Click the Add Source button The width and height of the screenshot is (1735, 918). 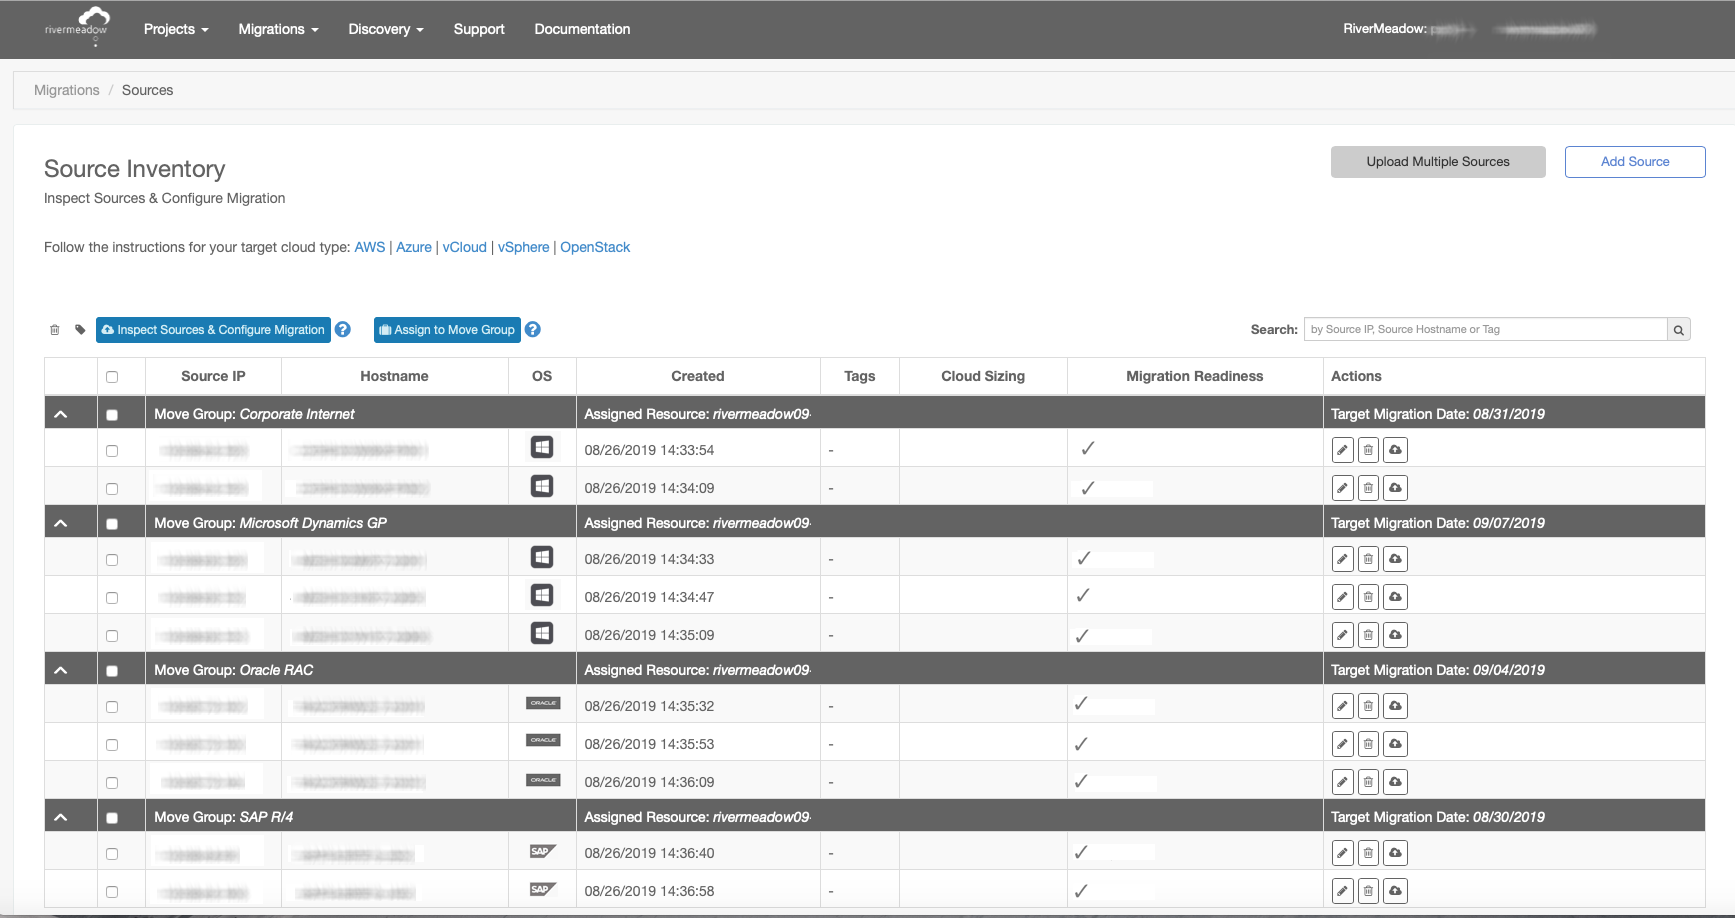(x=1635, y=162)
